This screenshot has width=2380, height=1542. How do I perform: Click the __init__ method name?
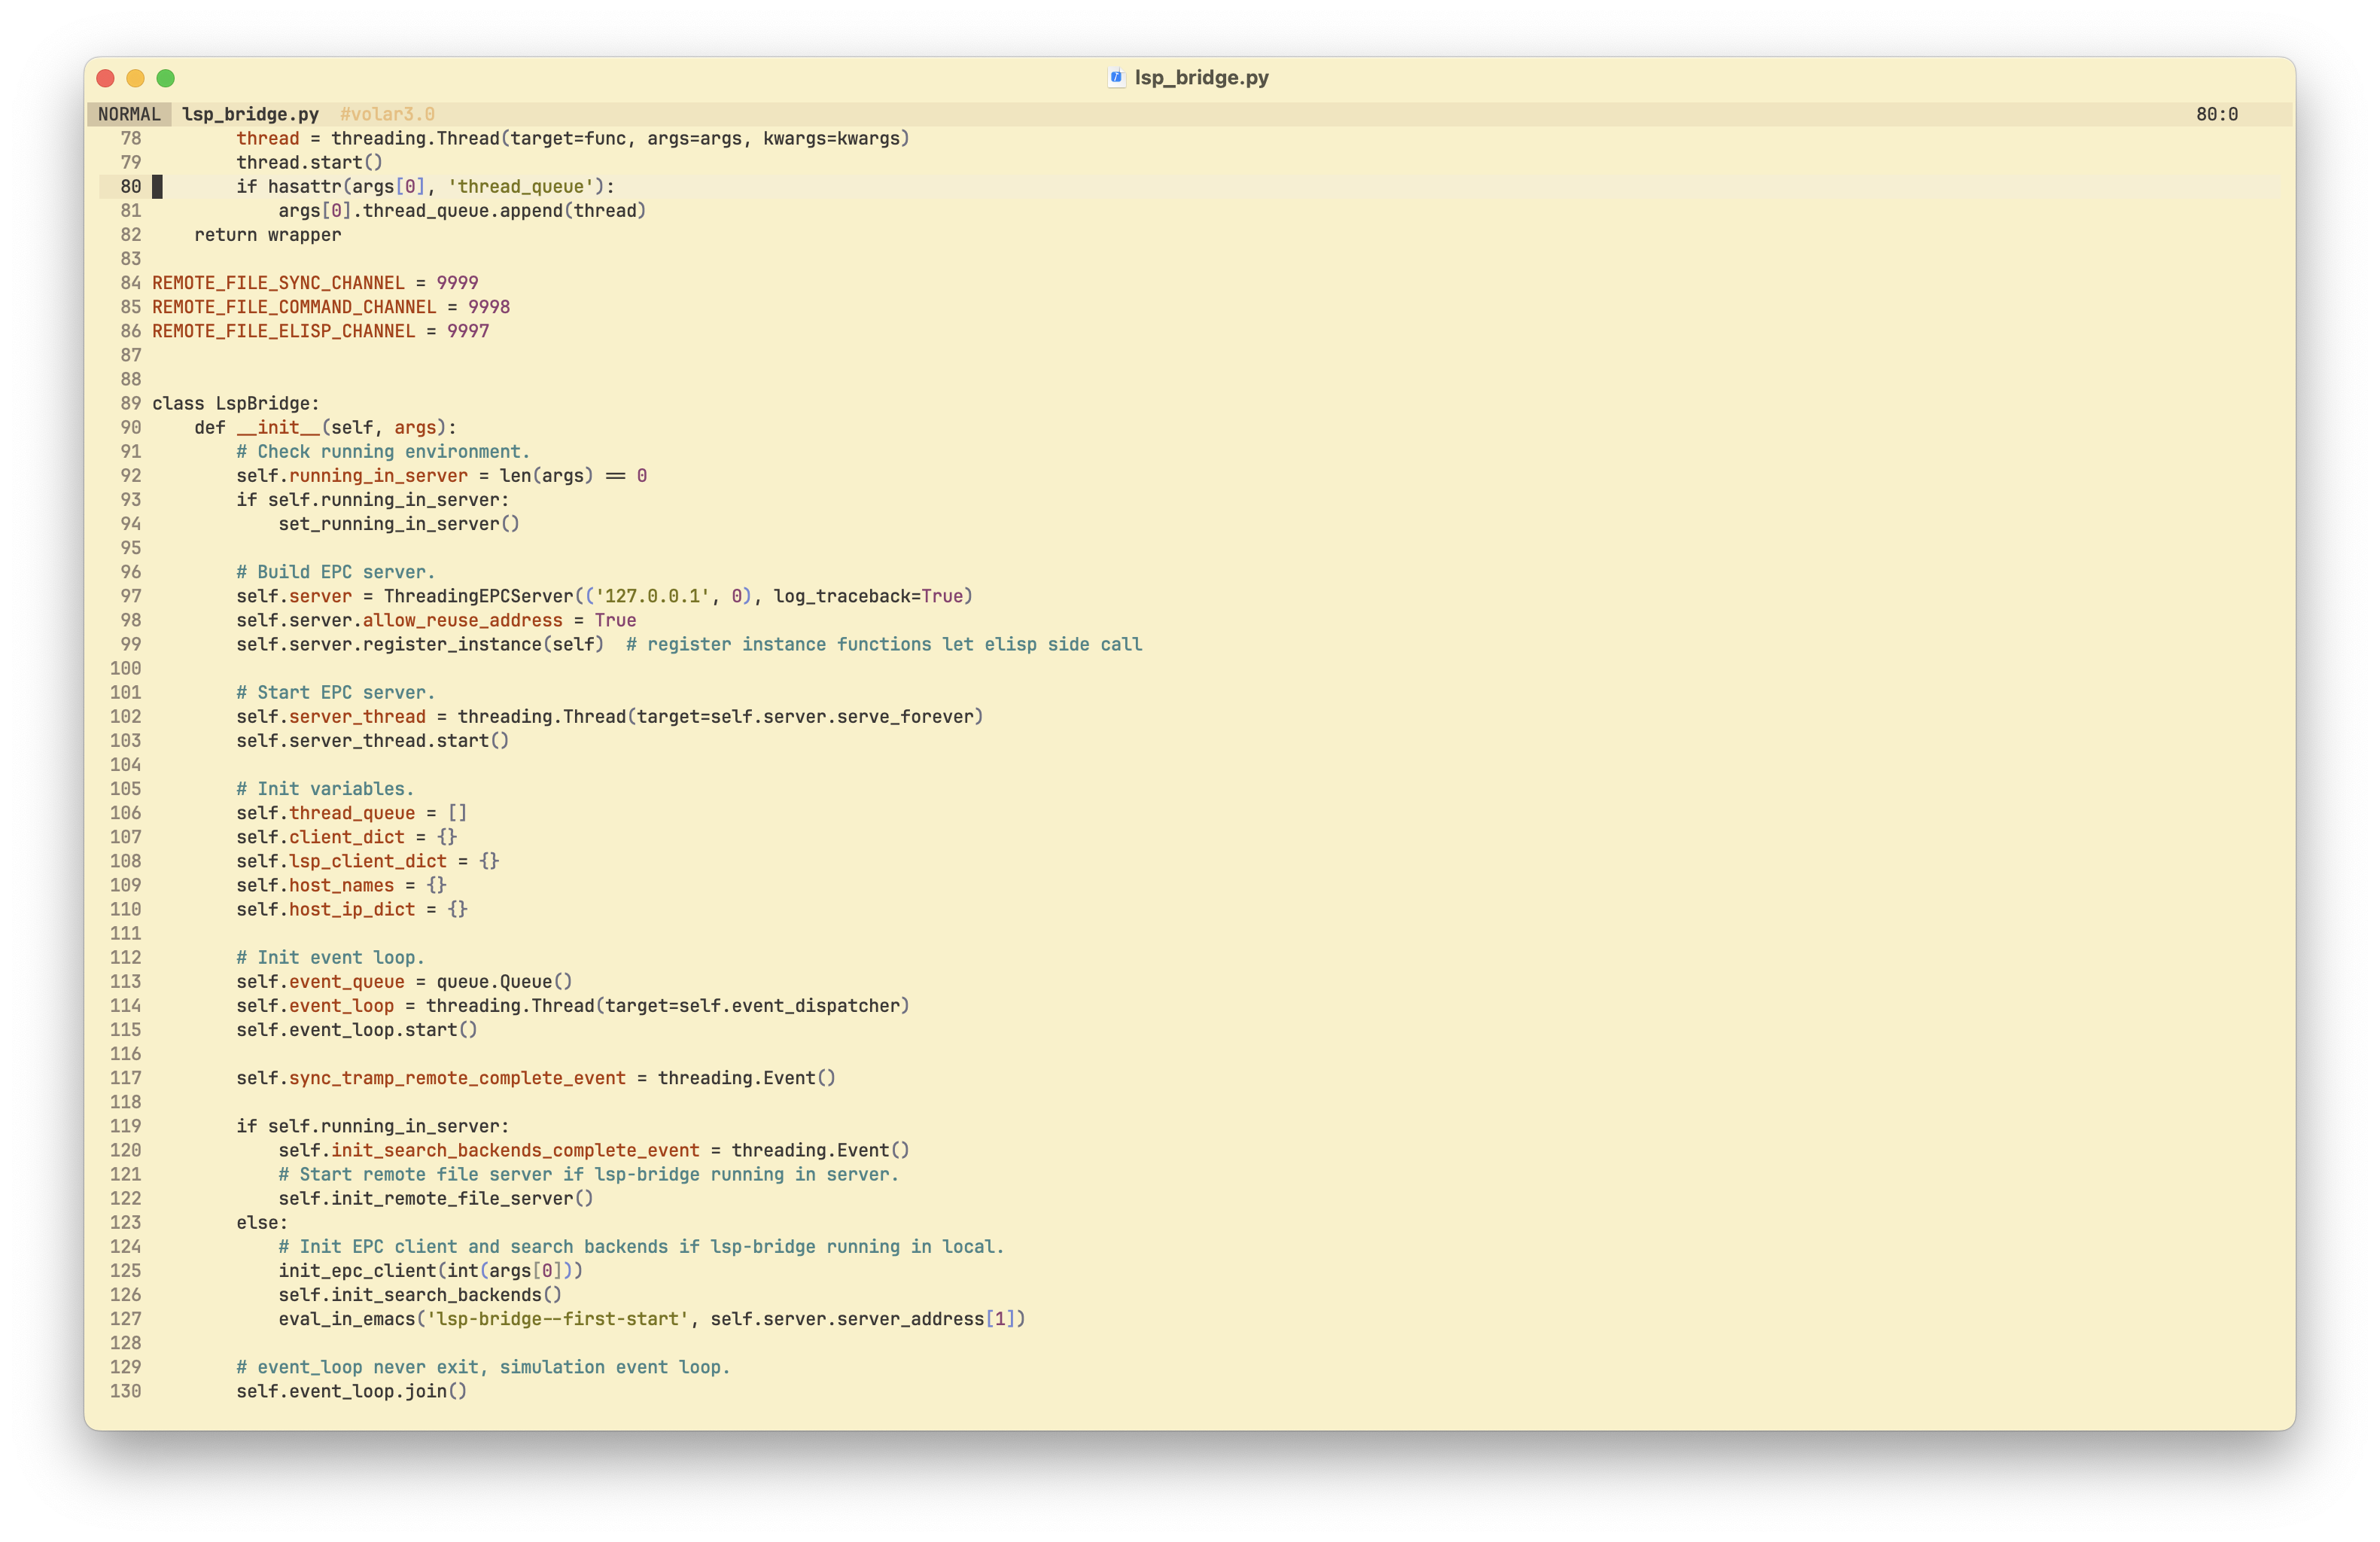[278, 427]
